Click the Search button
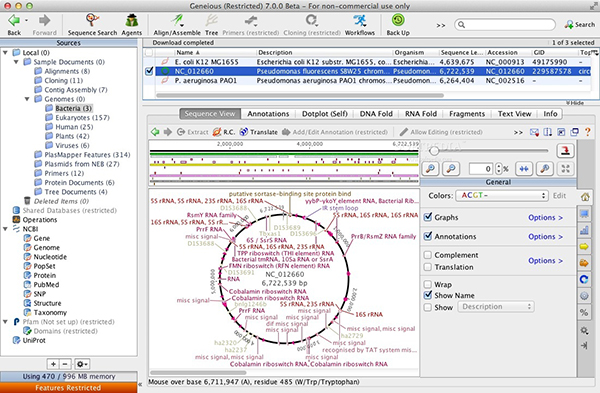600x393 pixels. coord(580,25)
